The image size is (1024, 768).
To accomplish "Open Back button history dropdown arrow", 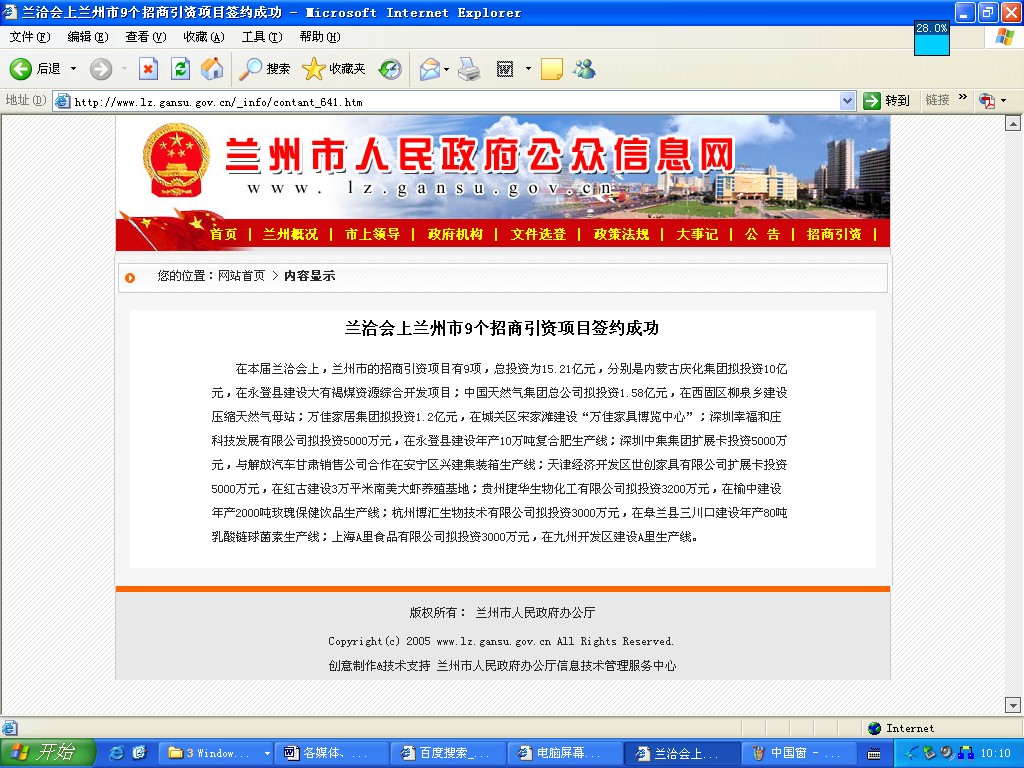I will (73, 69).
